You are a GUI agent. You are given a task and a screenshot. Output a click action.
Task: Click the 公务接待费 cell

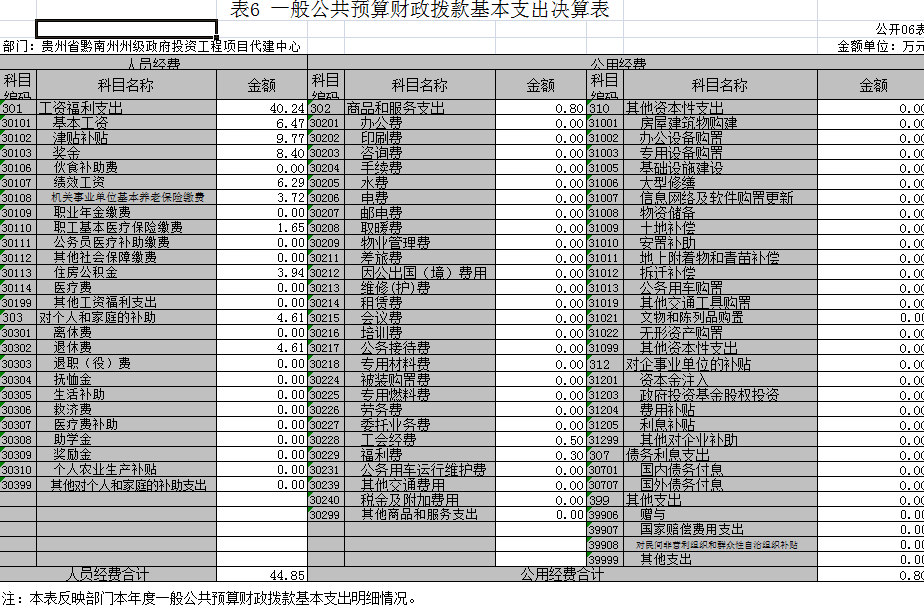pyautogui.click(x=420, y=348)
